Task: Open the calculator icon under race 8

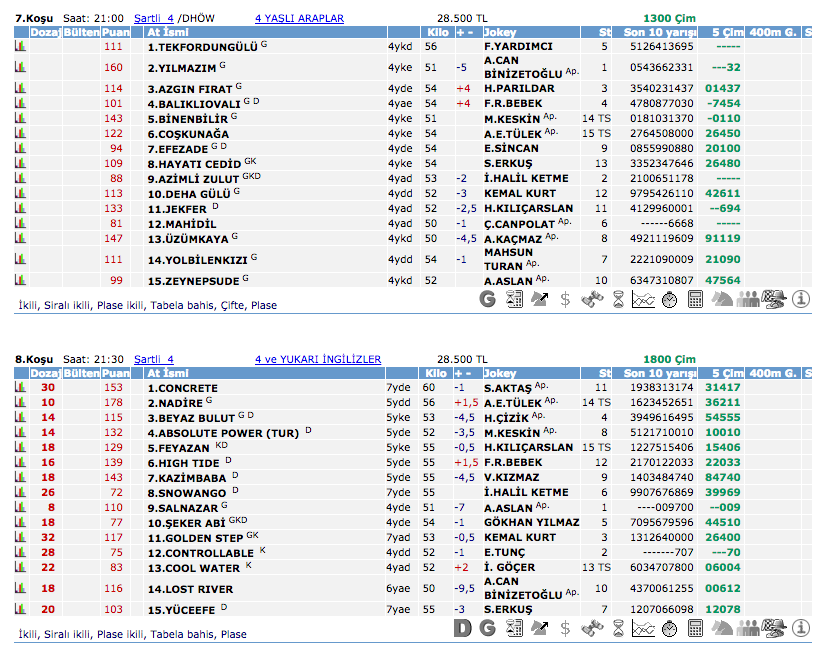Action: [x=695, y=628]
